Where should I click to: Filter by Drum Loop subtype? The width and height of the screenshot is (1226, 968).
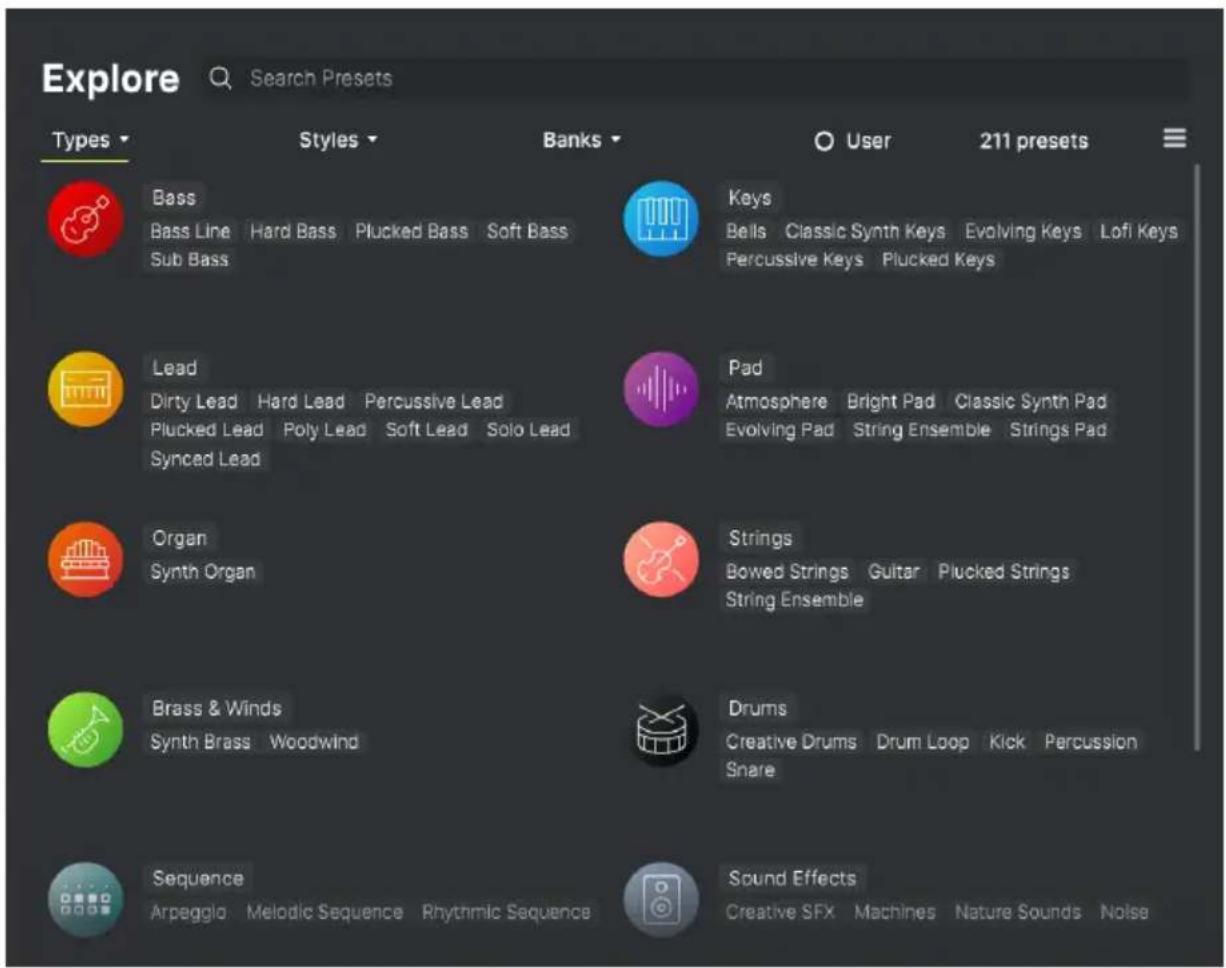tap(923, 743)
